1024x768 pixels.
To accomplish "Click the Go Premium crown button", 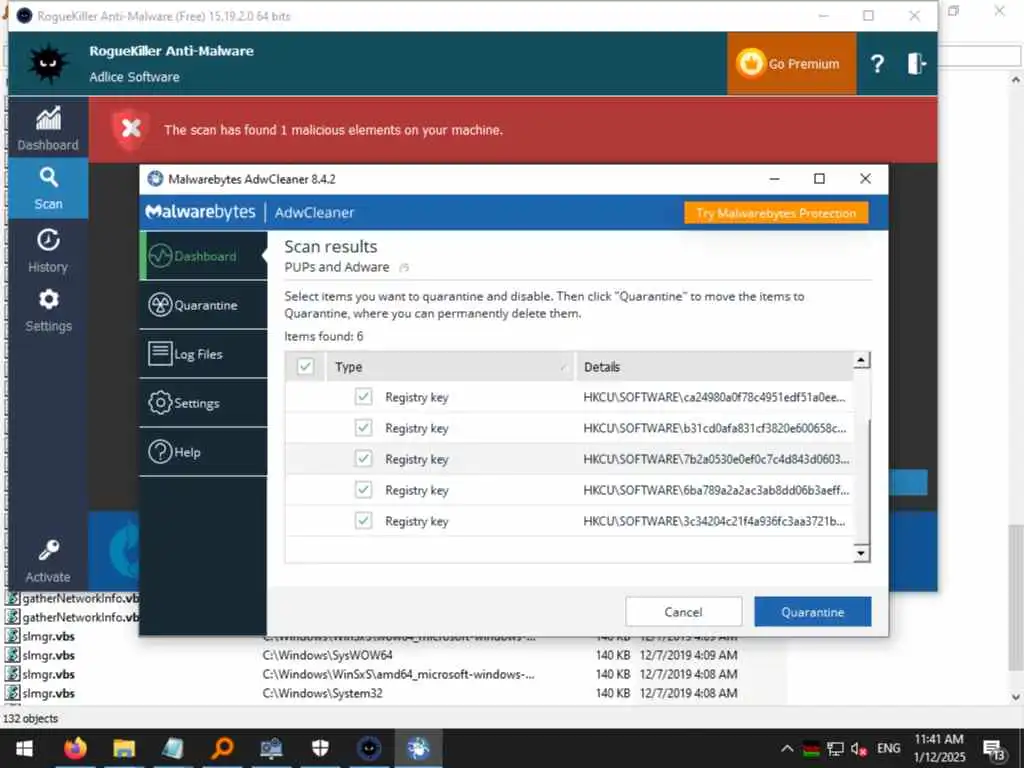I will click(791, 63).
